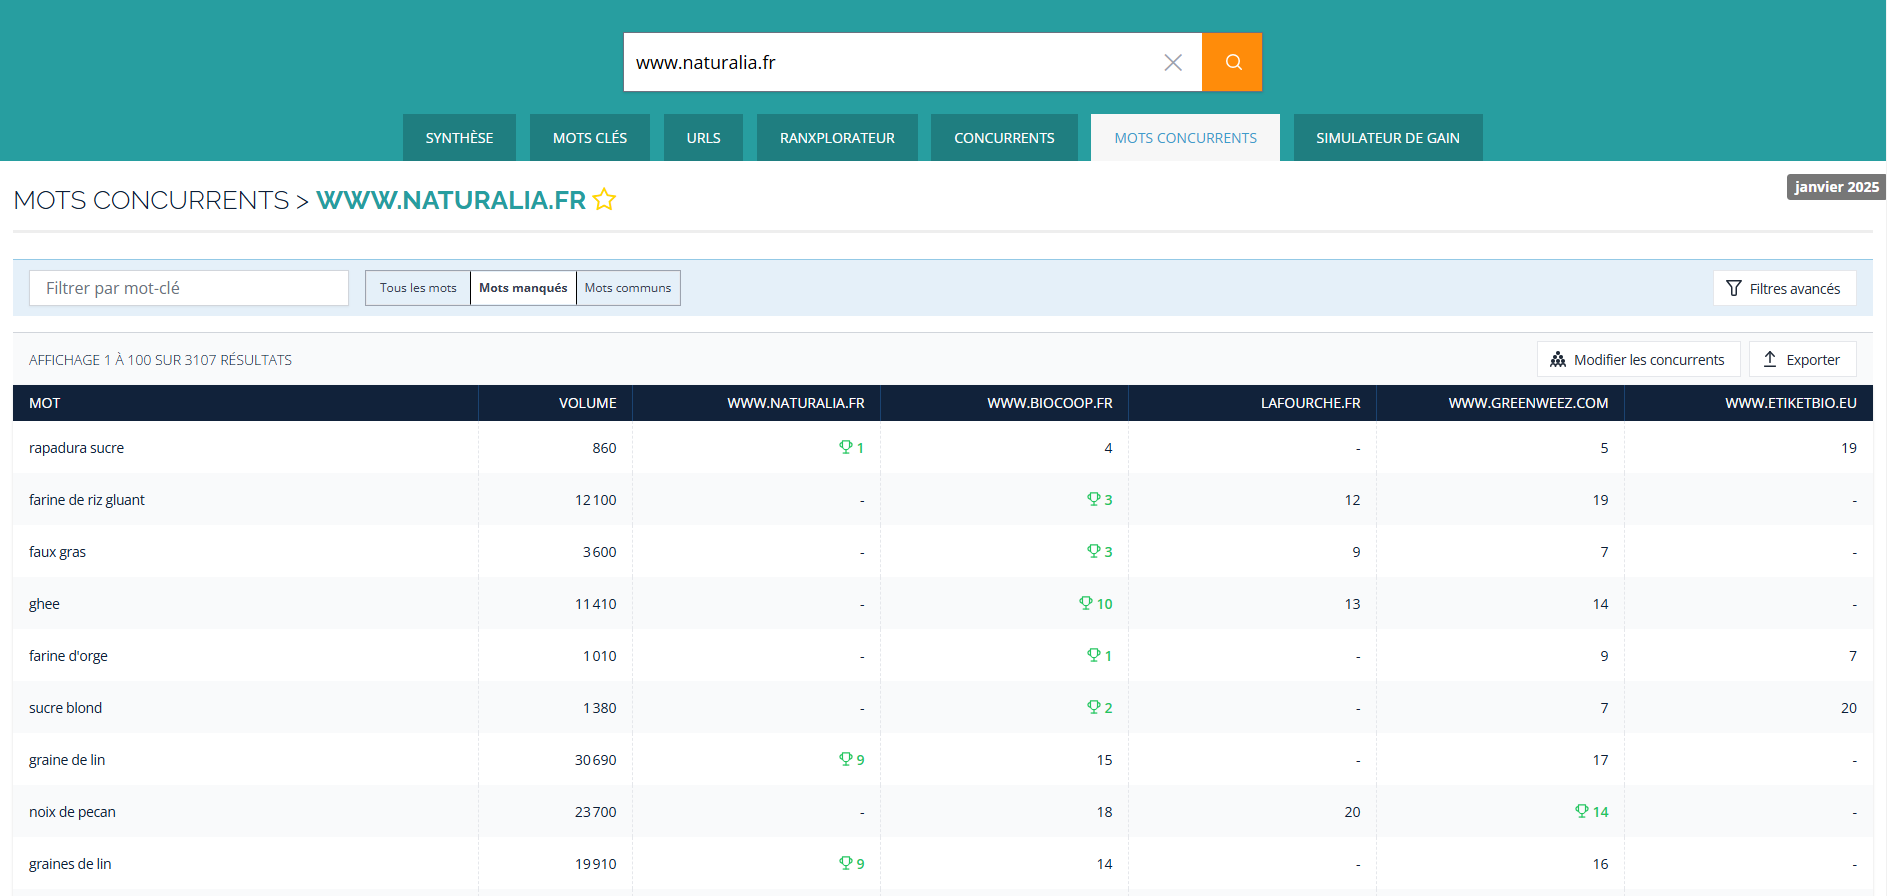Click the WWW.NATURALIA.FR title link
This screenshot has width=1887, height=896.
(451, 200)
